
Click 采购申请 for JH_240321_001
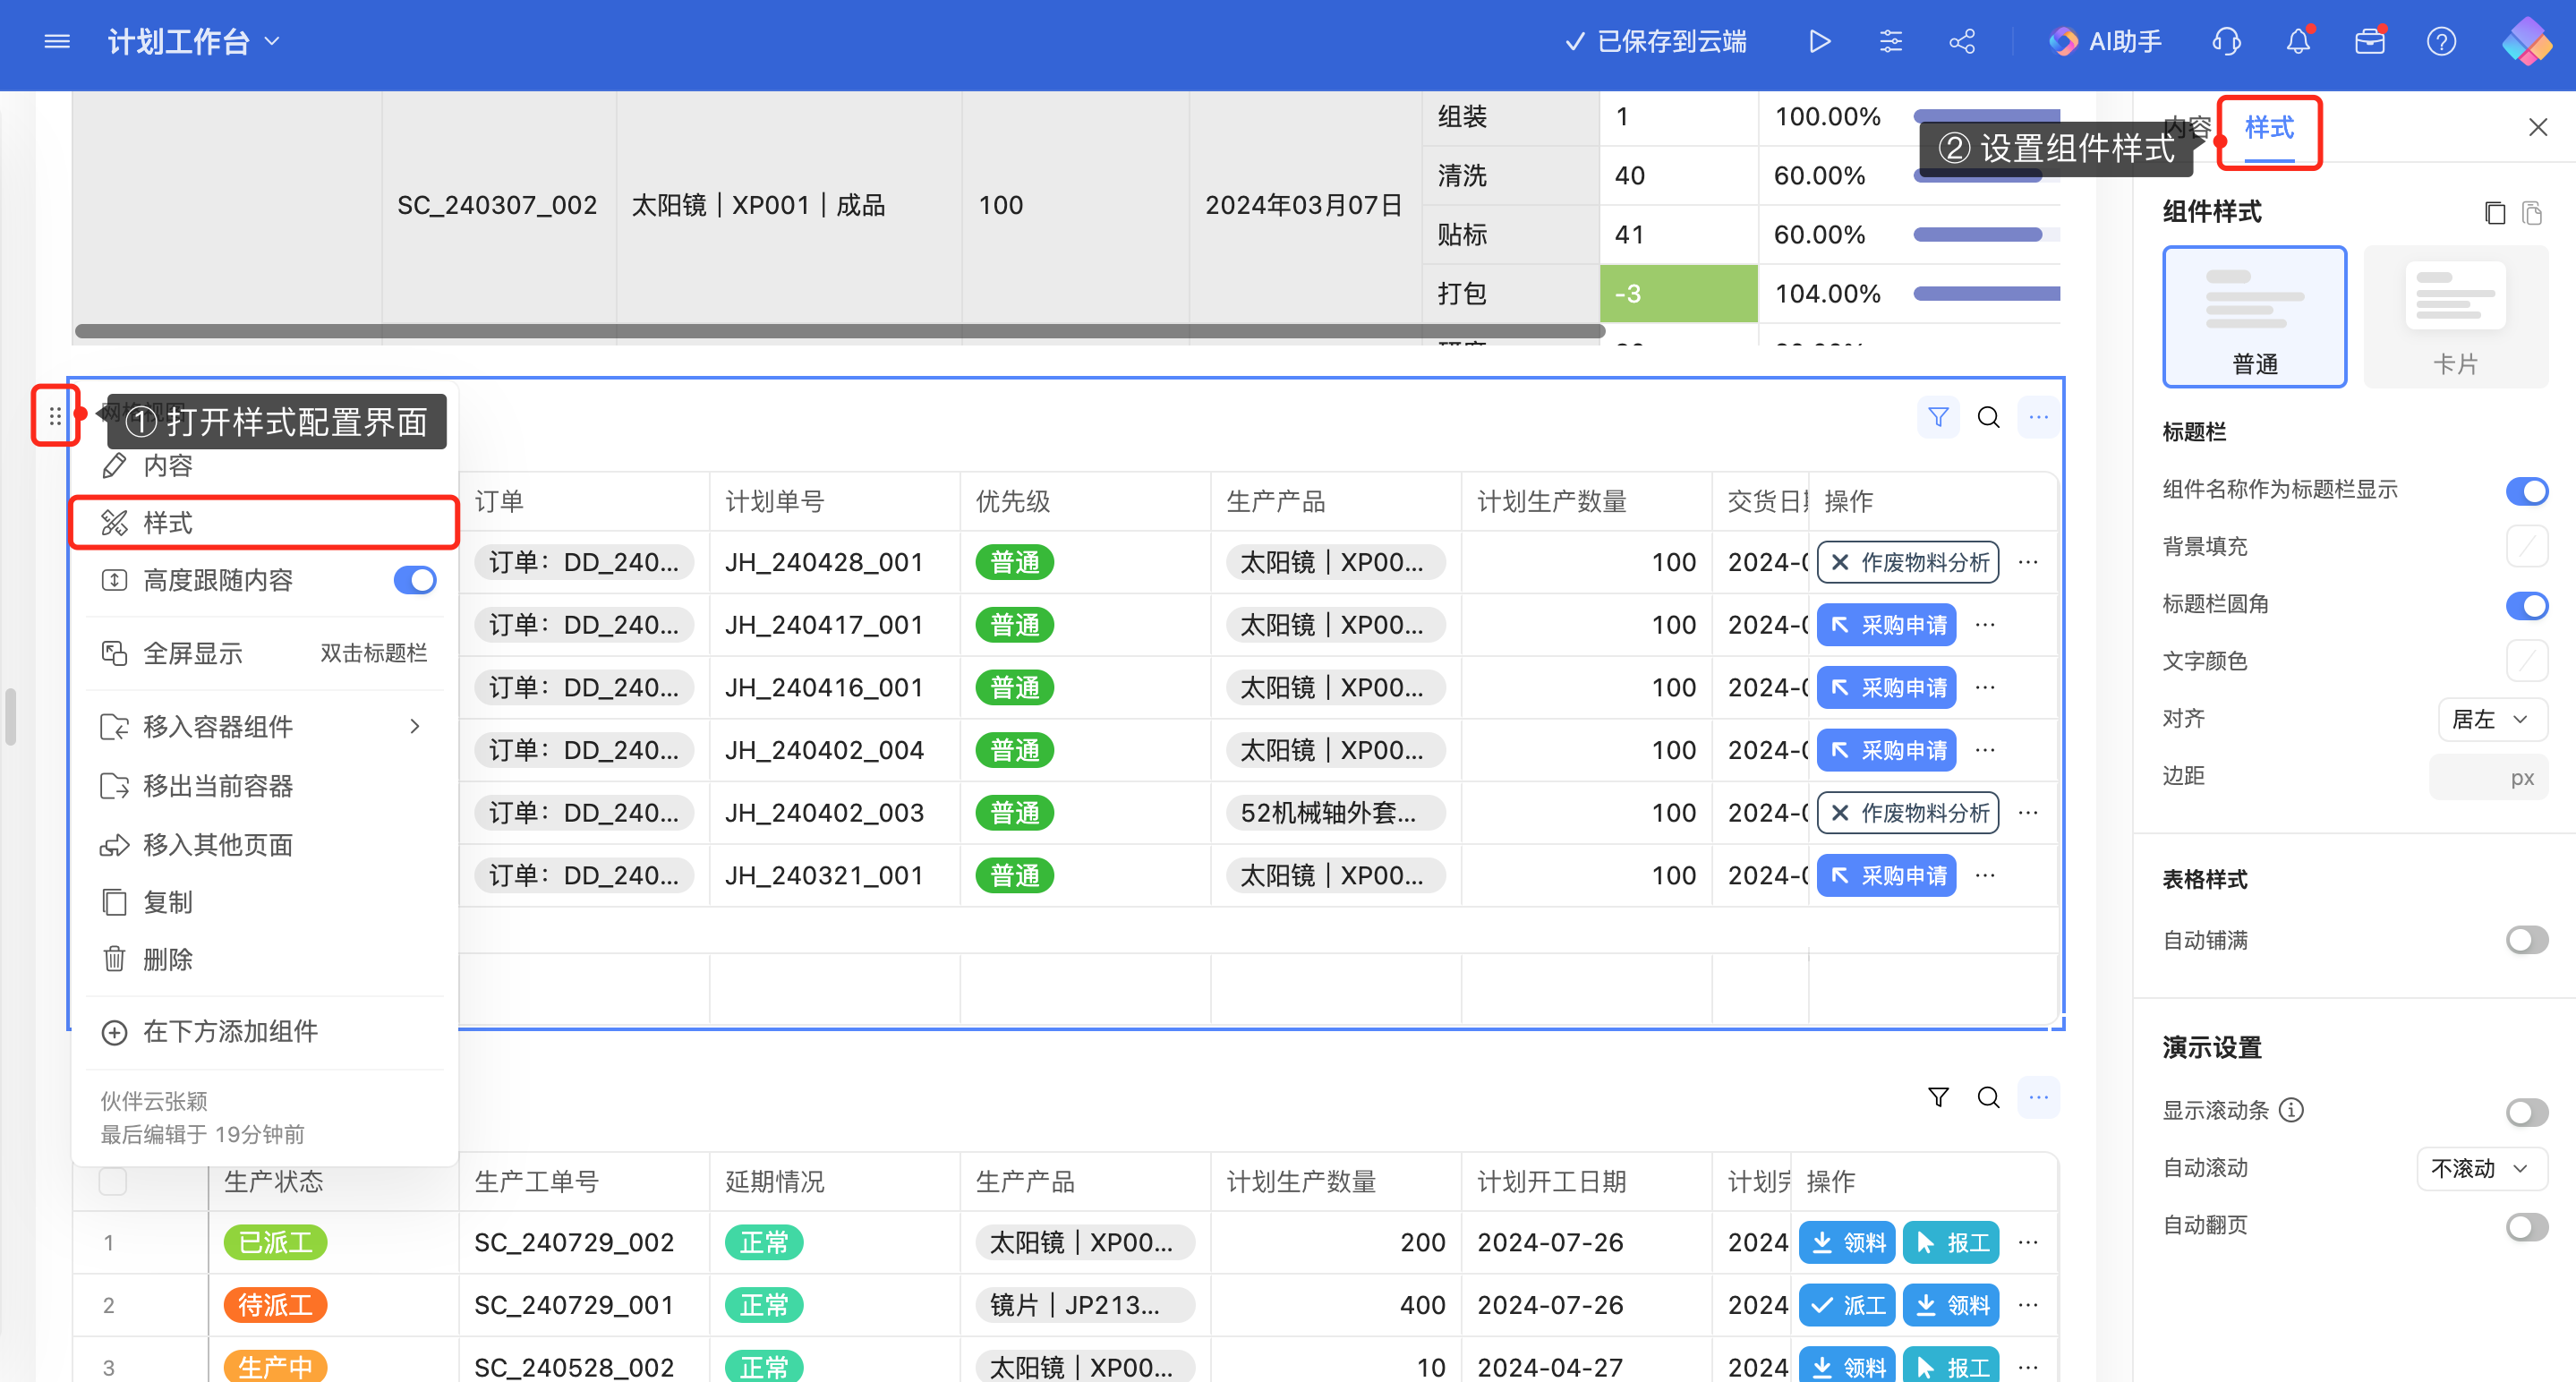point(1886,876)
